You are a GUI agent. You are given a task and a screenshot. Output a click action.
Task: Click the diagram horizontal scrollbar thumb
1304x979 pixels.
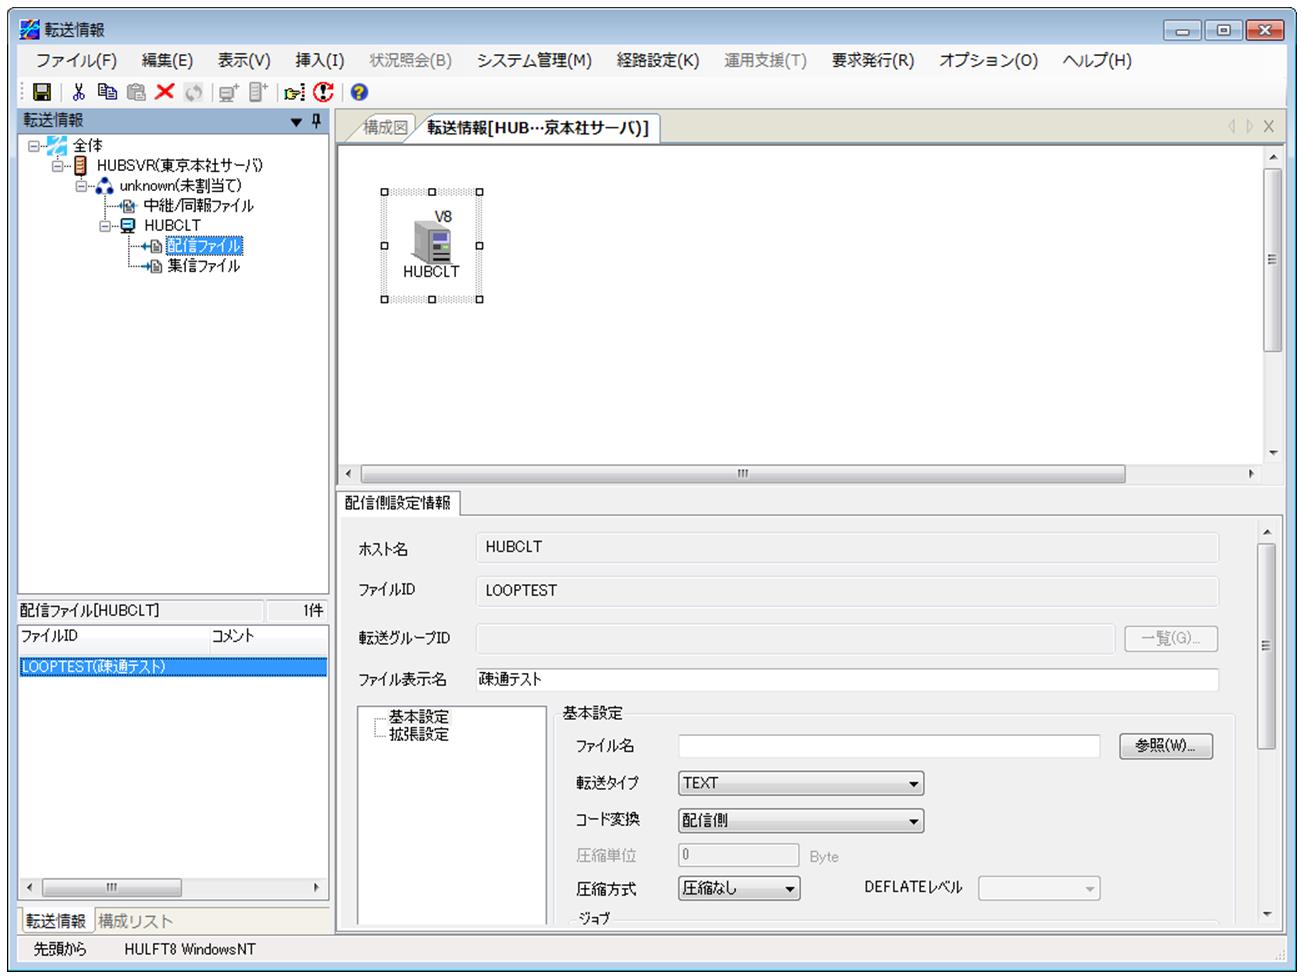743,474
